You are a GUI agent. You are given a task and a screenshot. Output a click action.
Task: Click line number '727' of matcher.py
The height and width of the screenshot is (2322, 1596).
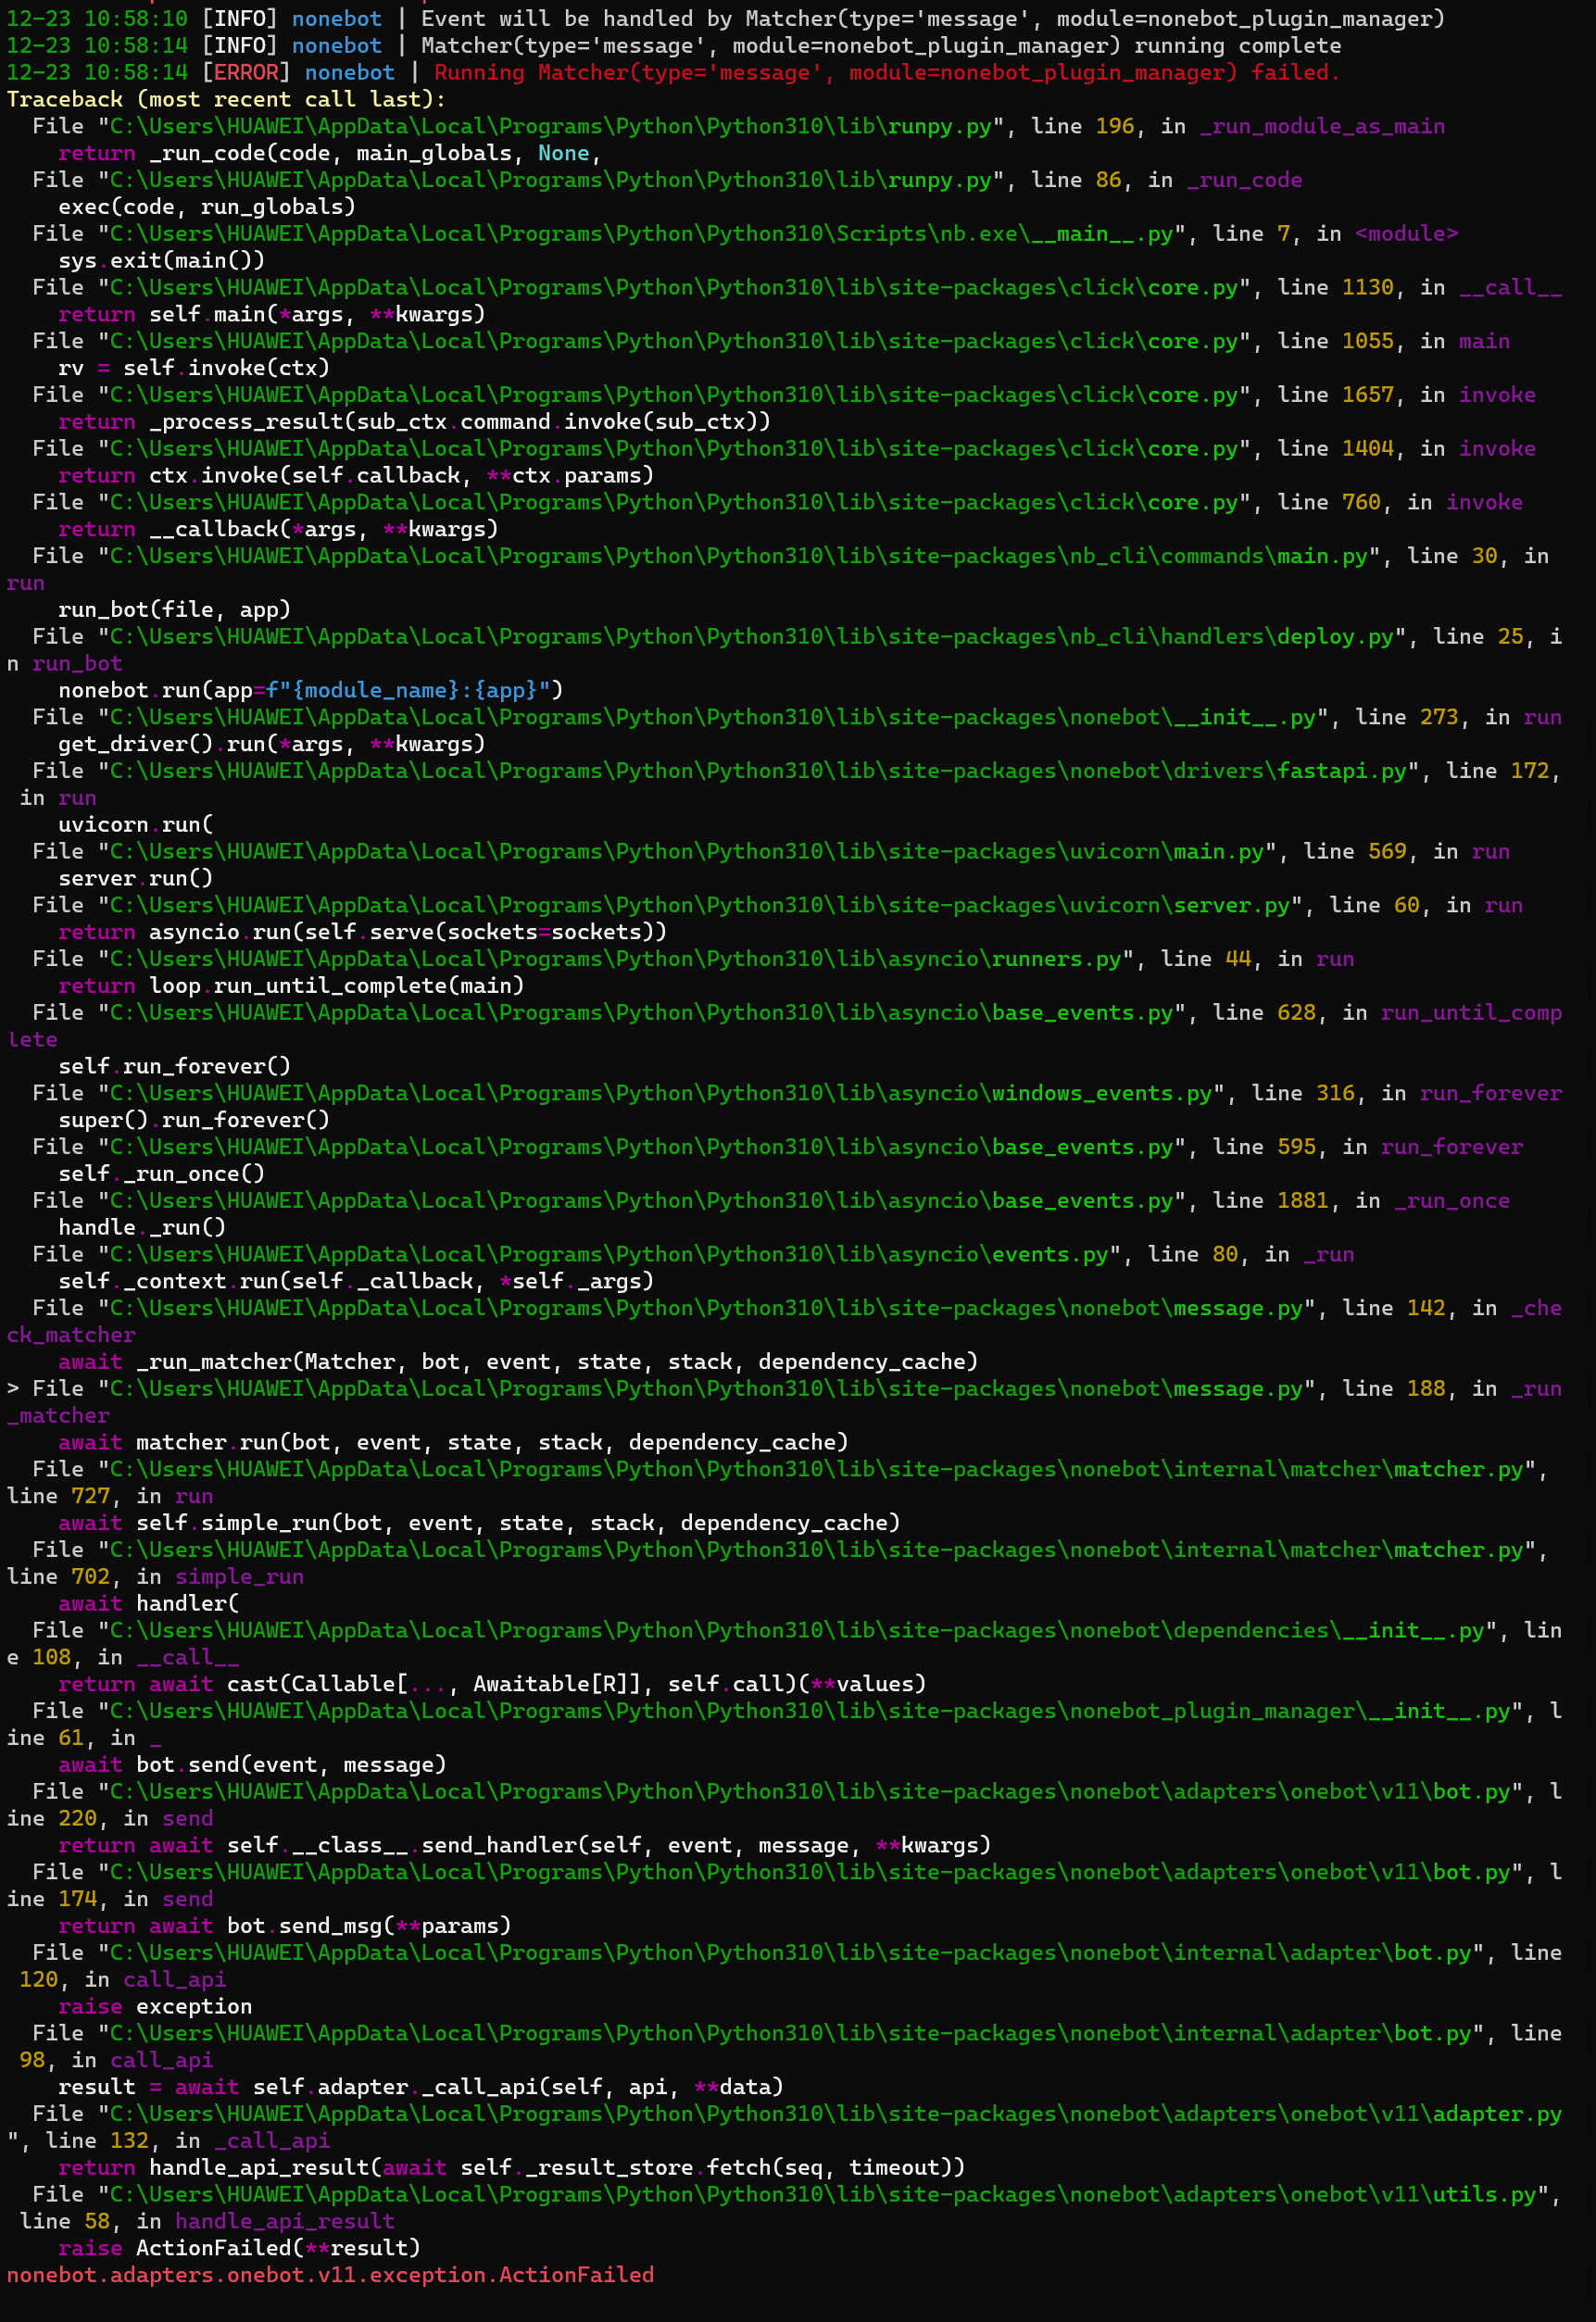coord(90,1496)
